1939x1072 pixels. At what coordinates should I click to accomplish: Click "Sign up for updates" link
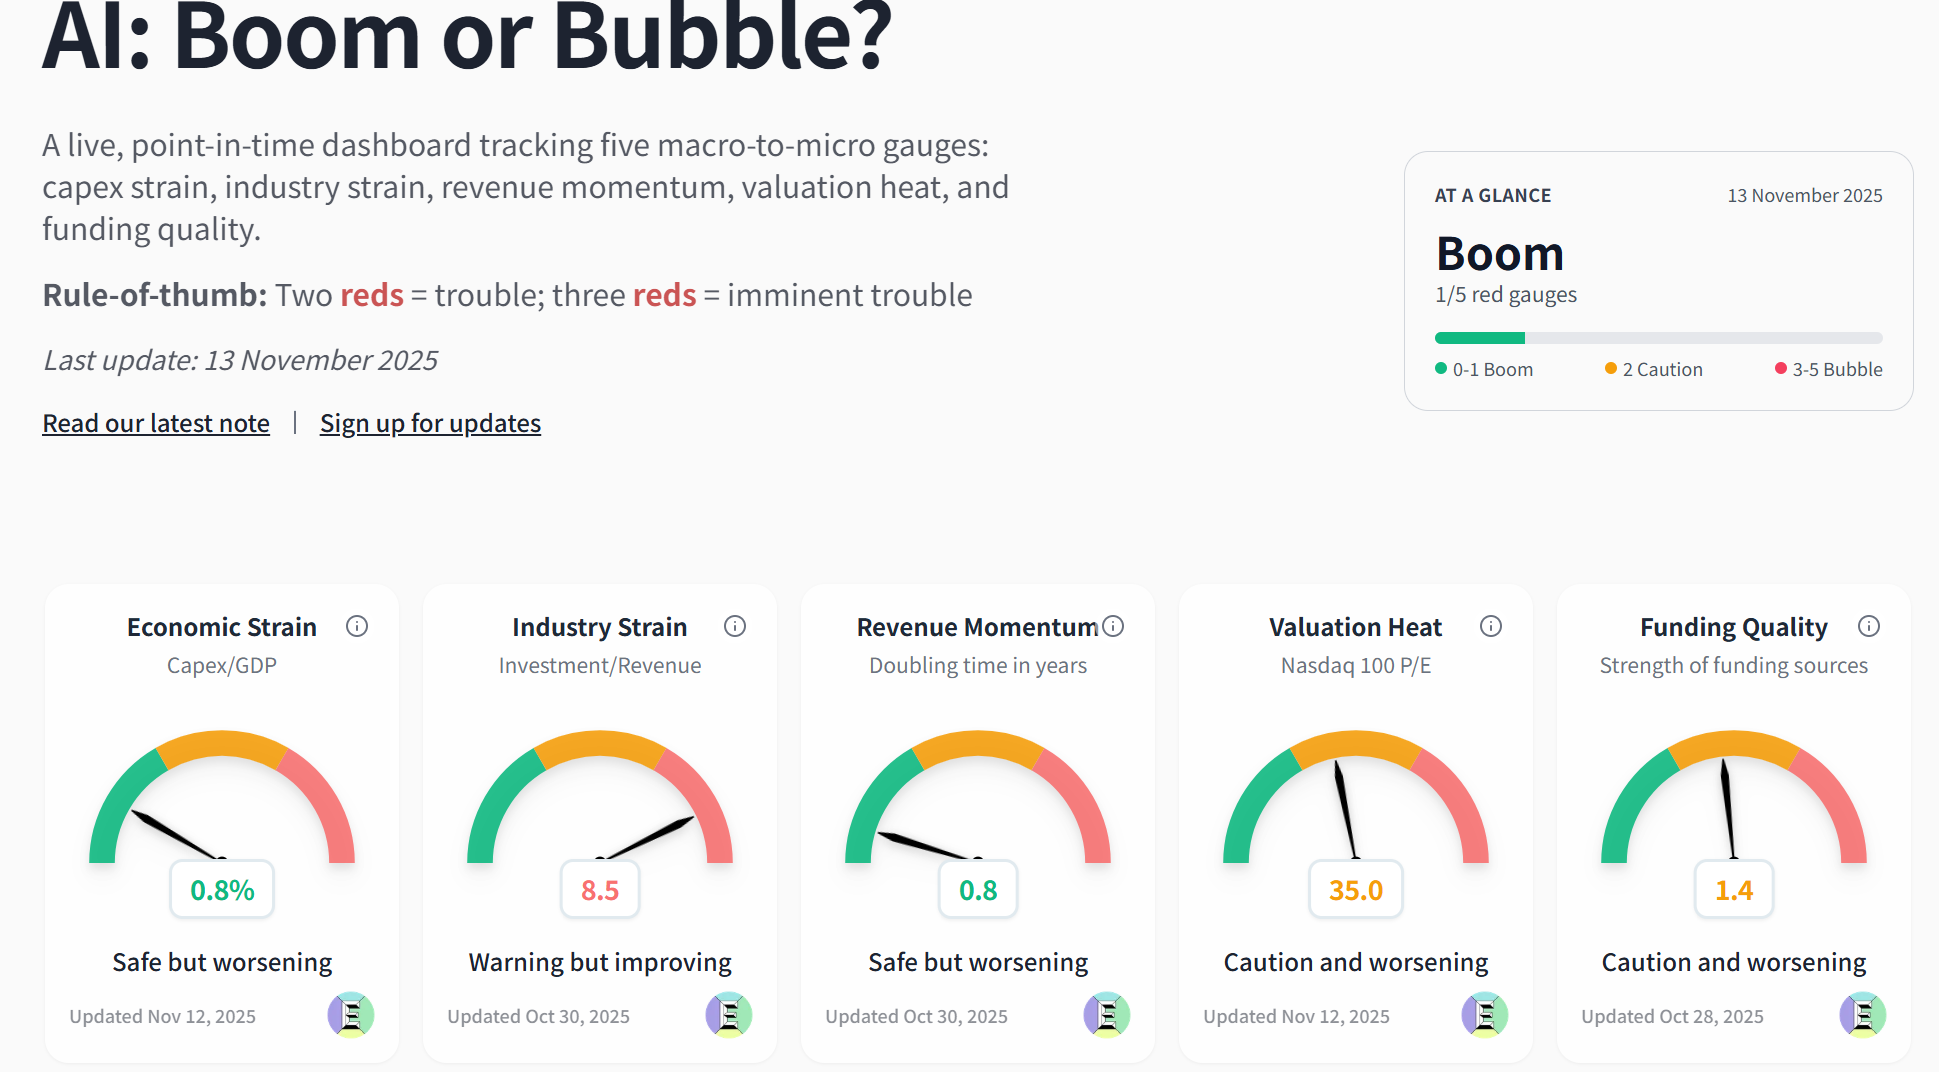pyautogui.click(x=430, y=423)
